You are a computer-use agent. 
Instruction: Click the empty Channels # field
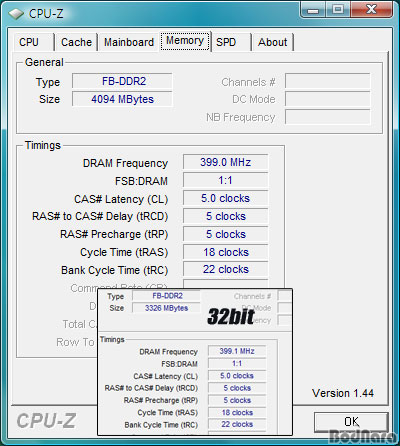pos(328,82)
